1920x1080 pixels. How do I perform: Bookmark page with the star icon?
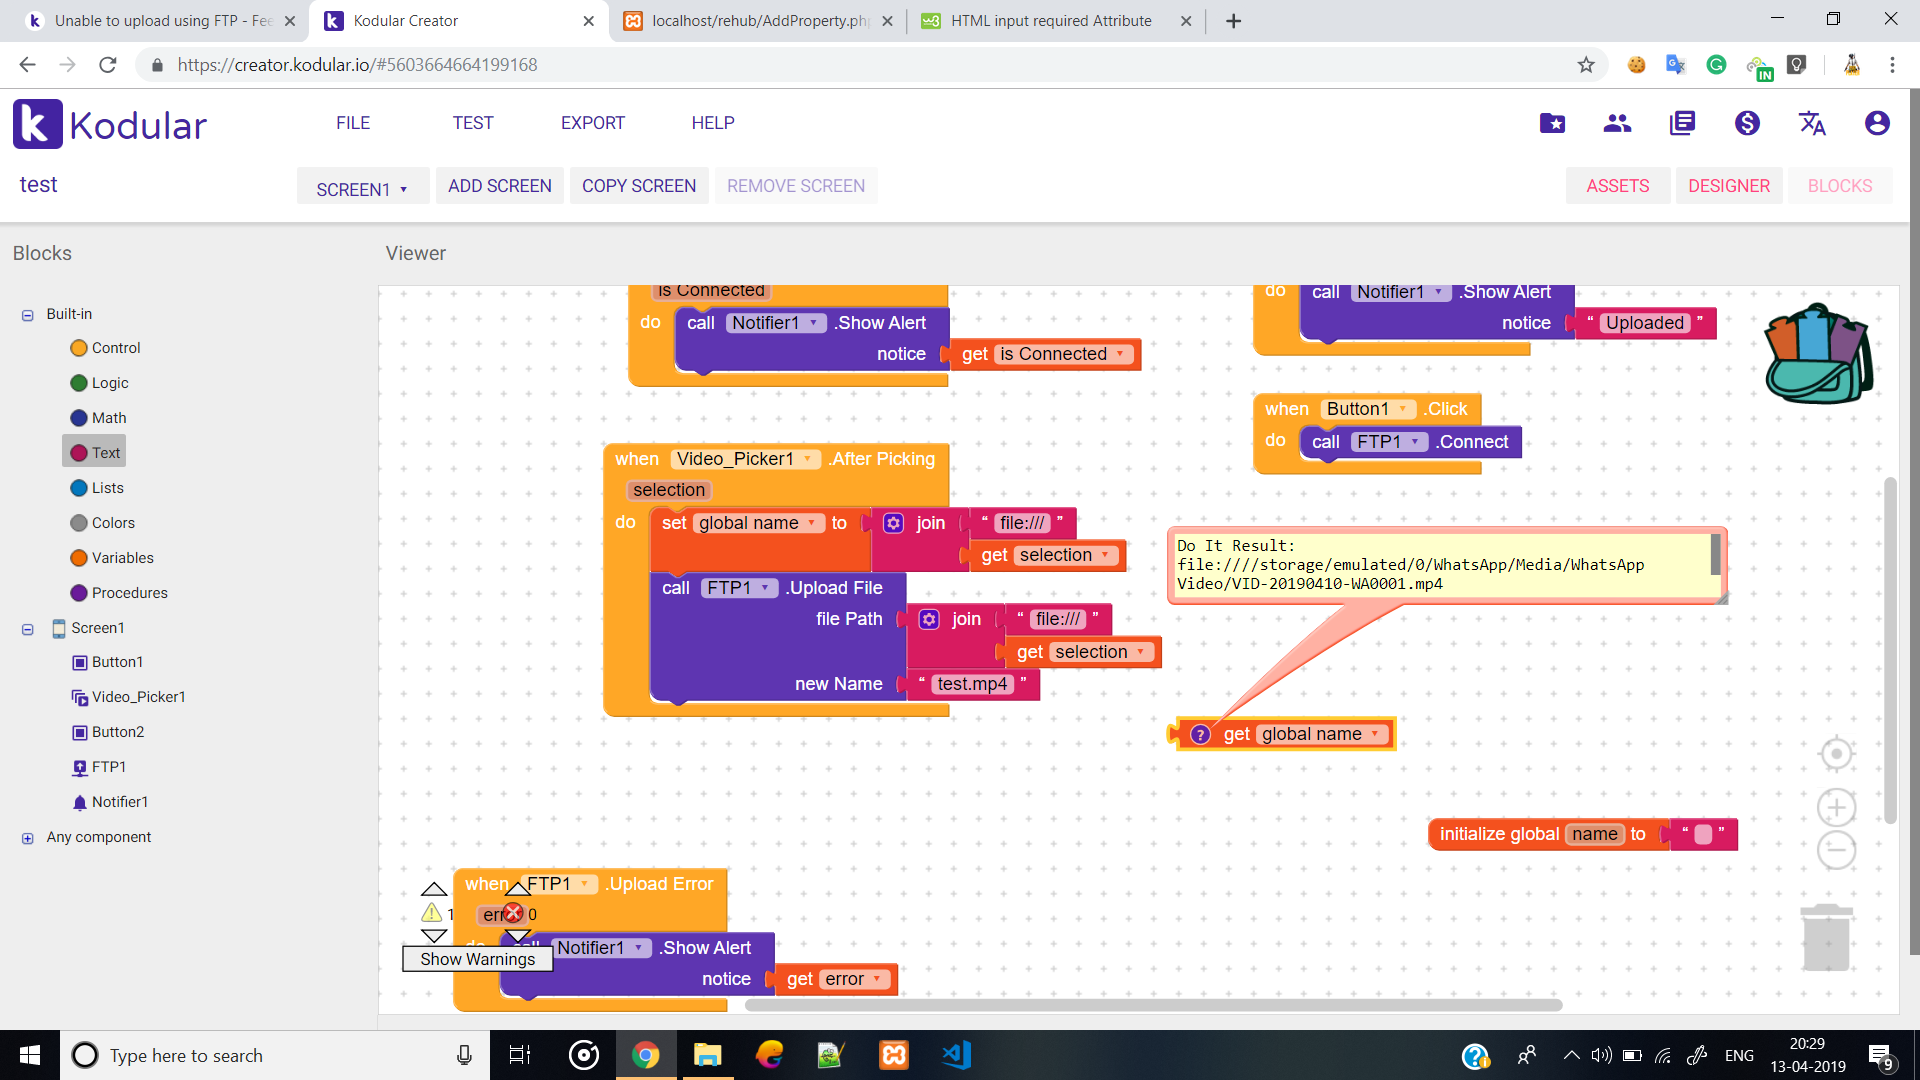(x=1586, y=65)
